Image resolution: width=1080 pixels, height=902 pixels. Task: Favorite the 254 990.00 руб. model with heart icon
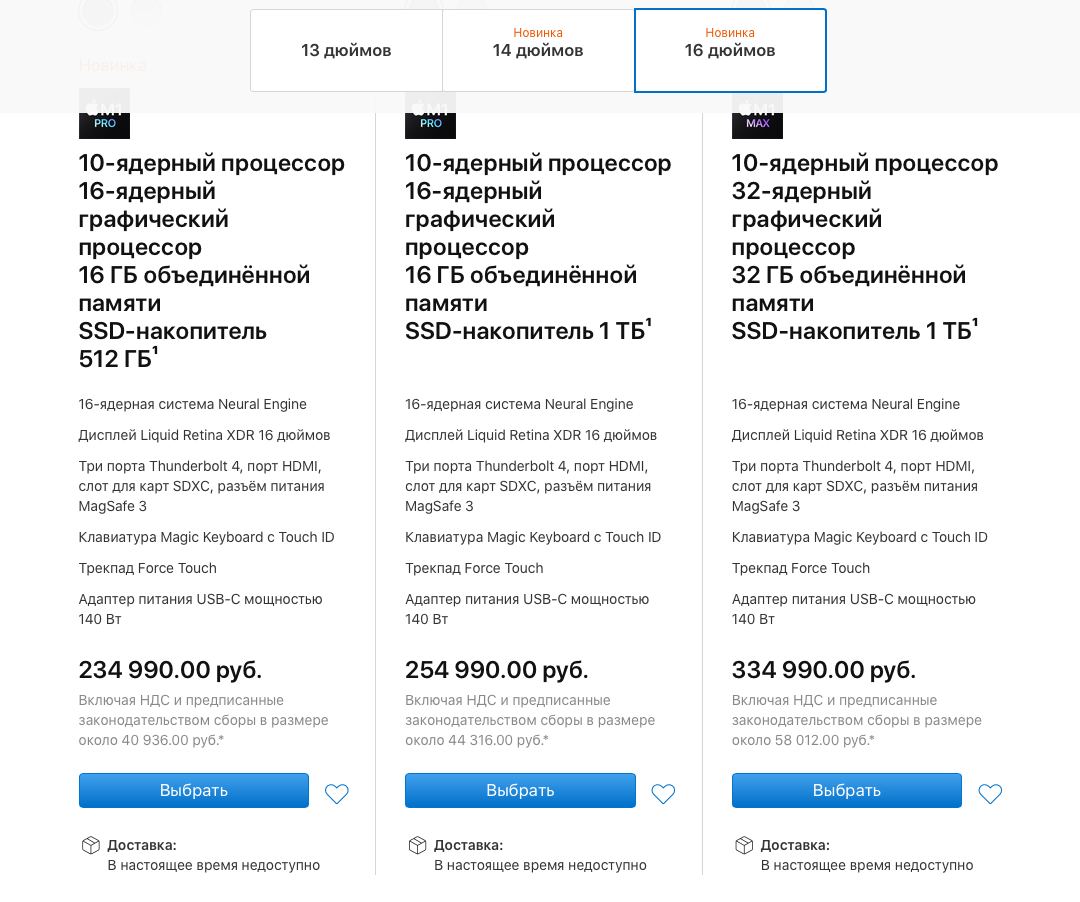pos(663,794)
